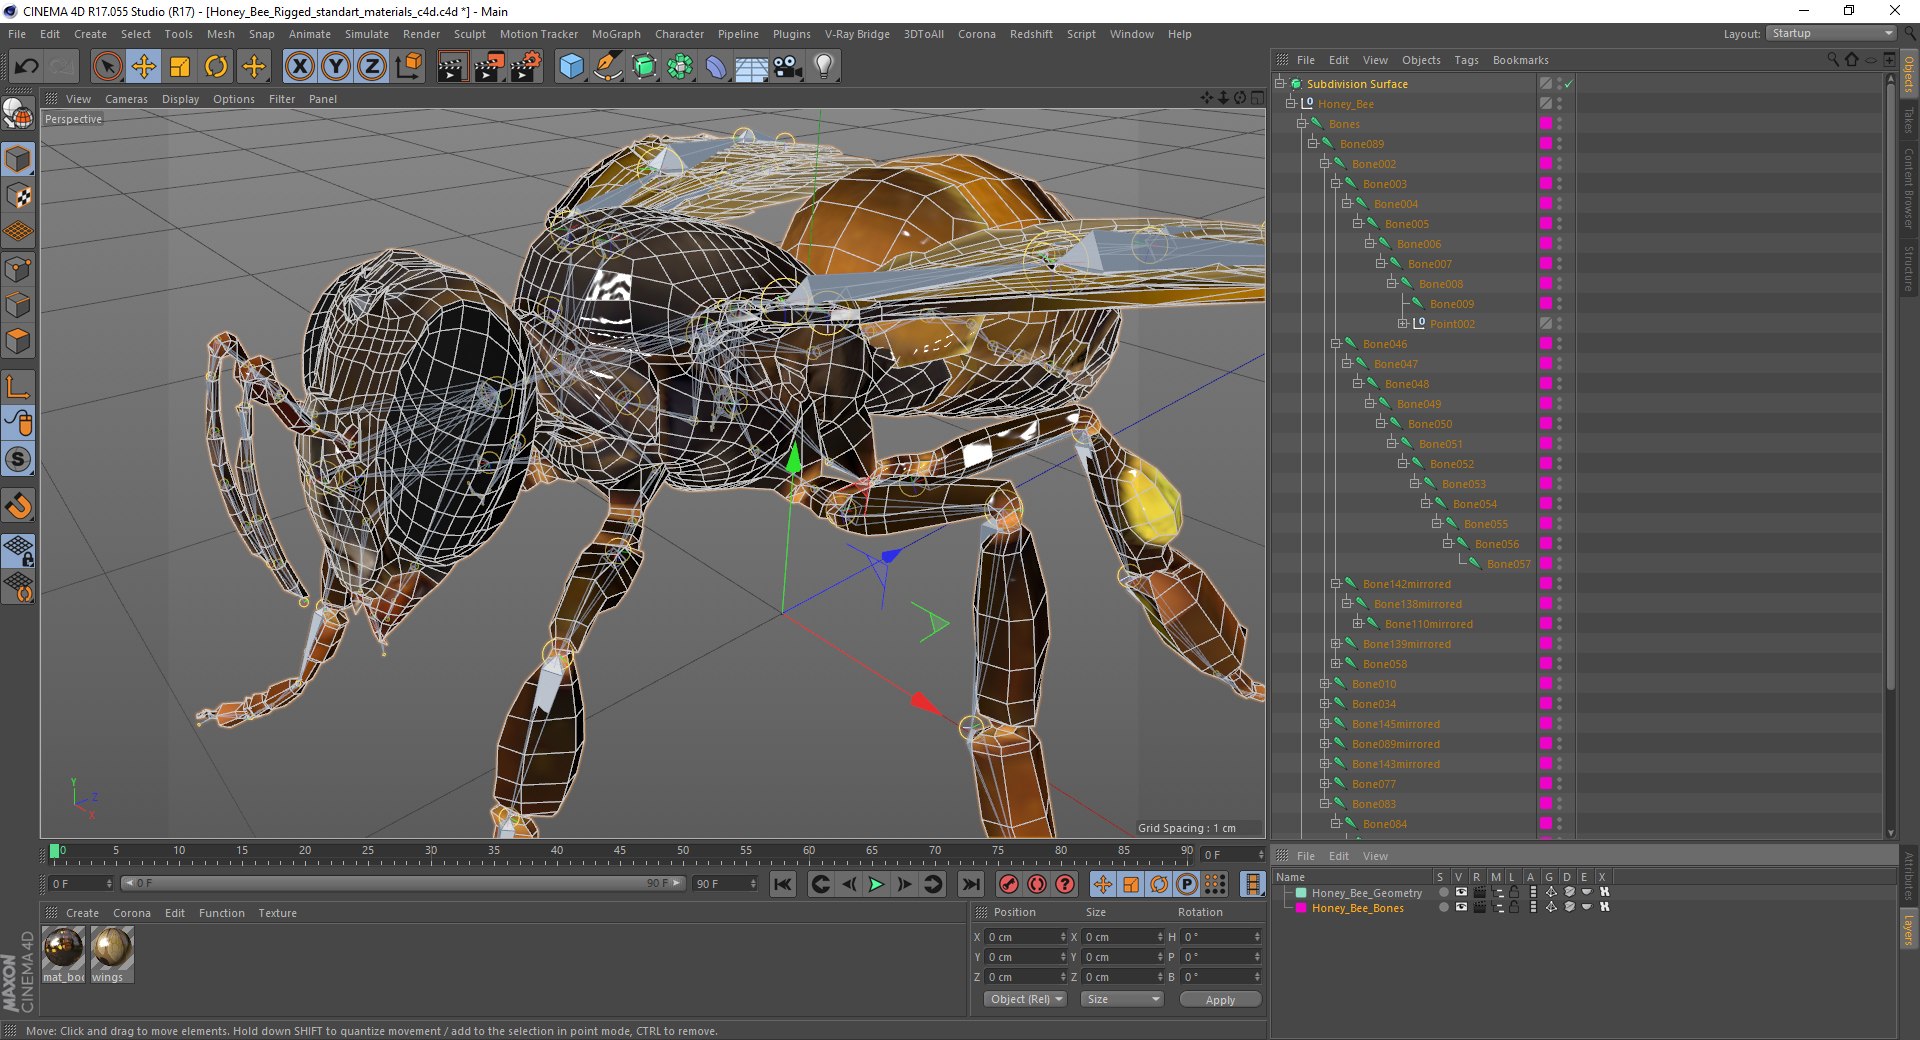Screen dimensions: 1920x1040
Task: Toggle Y axis lock
Action: [336, 67]
